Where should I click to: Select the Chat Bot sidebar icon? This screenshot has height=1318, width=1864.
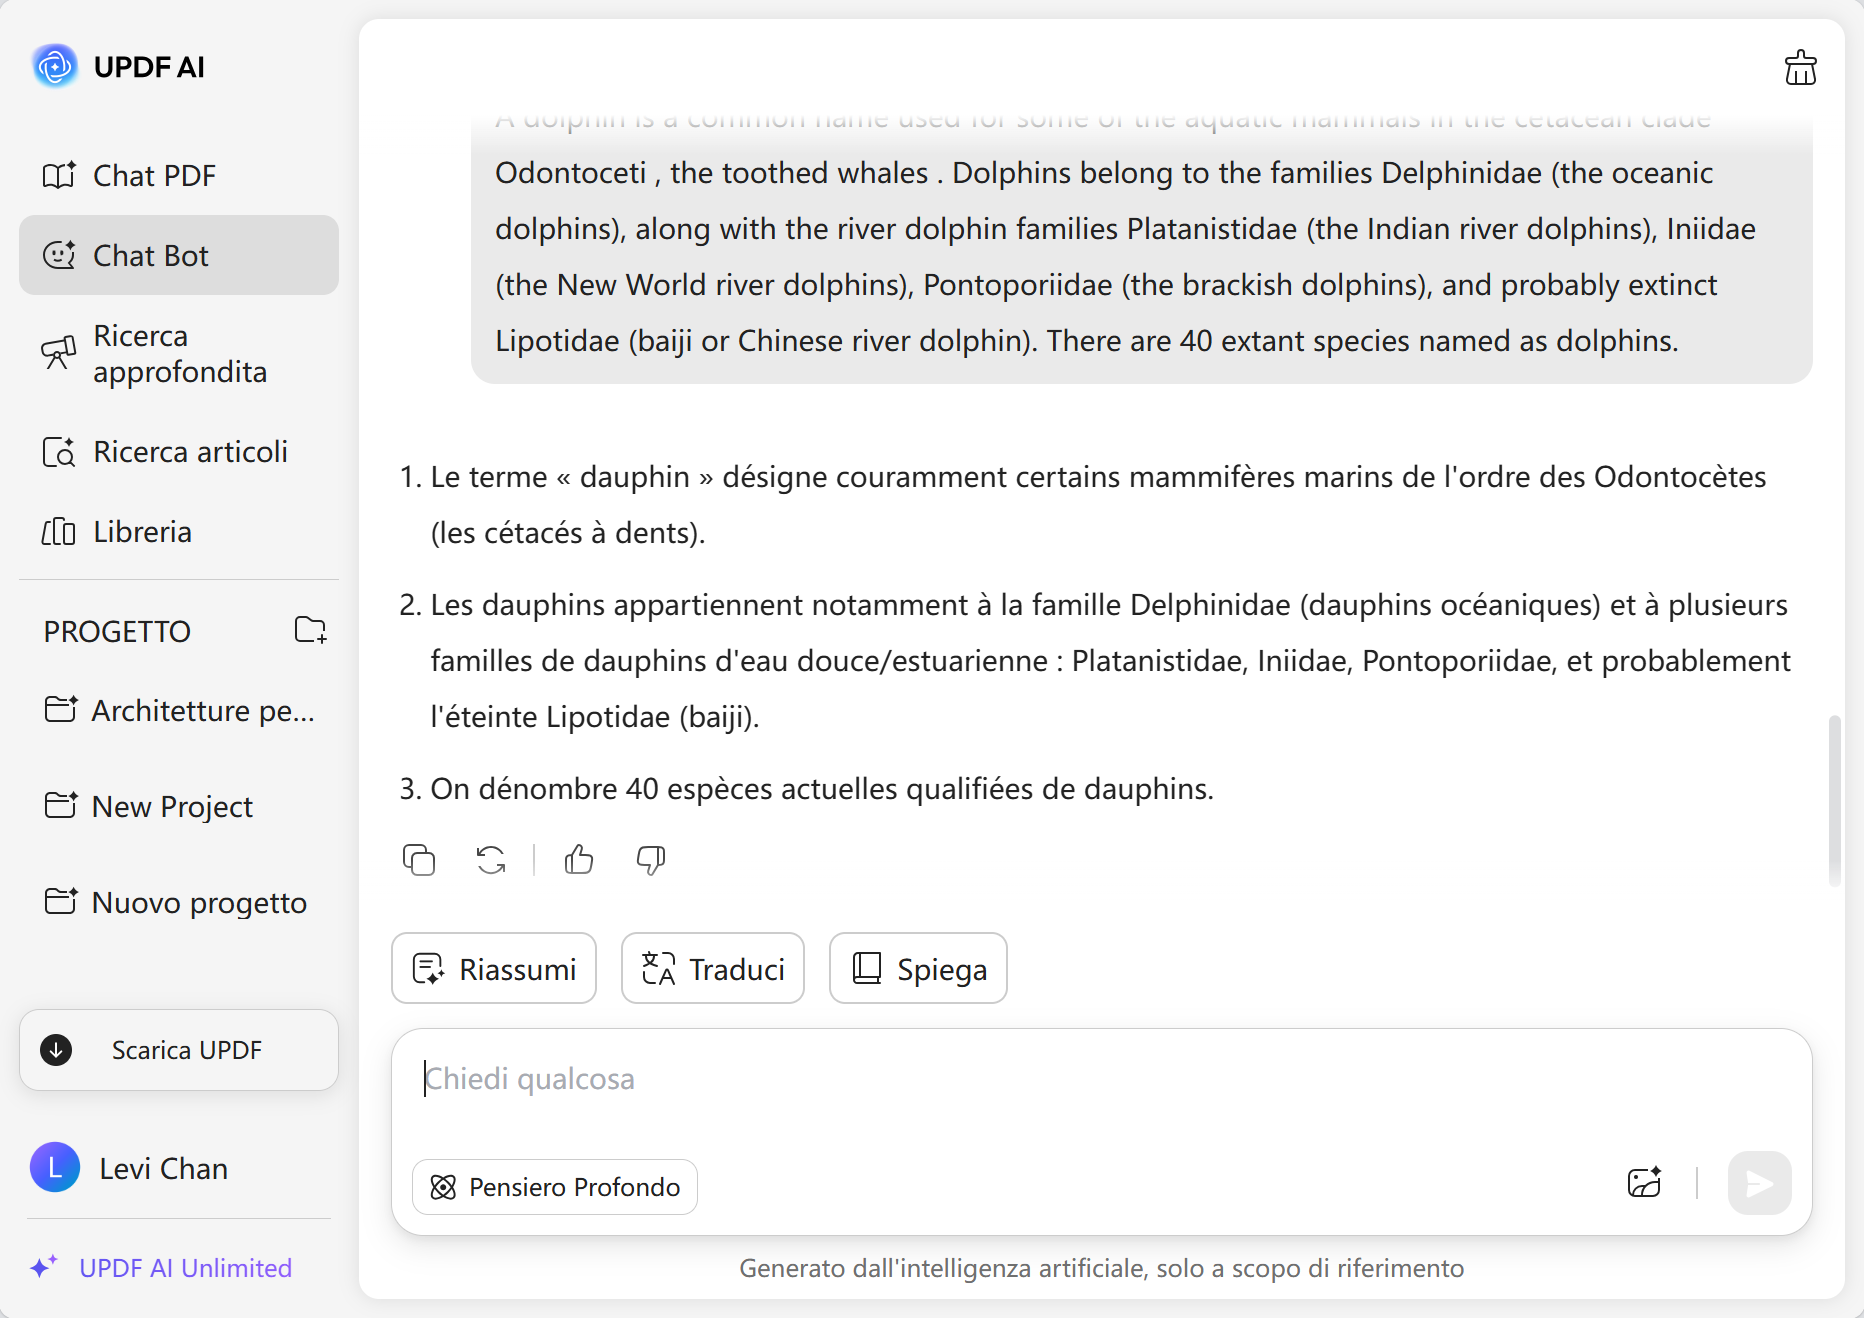point(59,255)
